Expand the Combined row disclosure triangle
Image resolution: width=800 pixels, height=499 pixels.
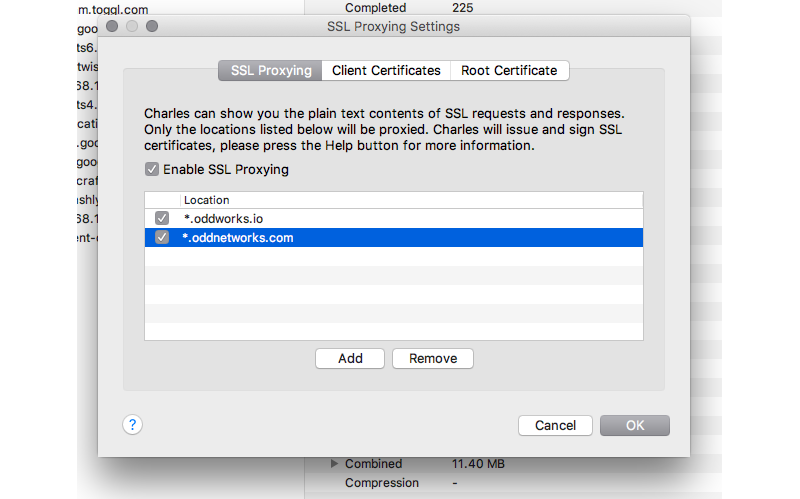[x=334, y=463]
